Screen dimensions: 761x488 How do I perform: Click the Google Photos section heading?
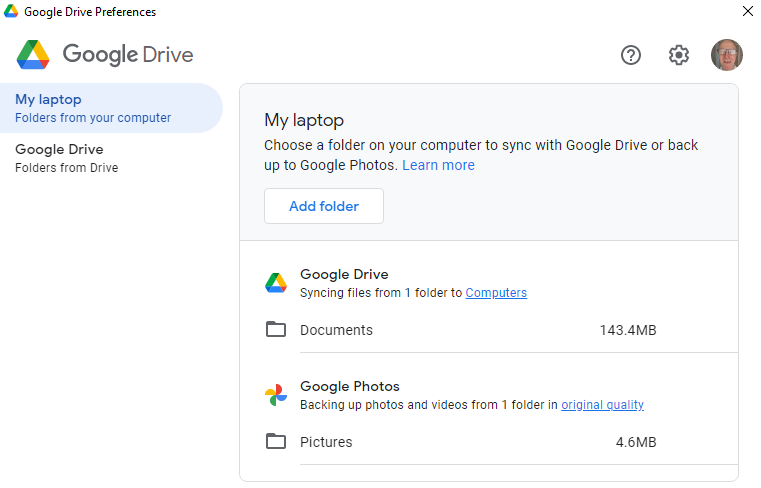[x=349, y=386]
